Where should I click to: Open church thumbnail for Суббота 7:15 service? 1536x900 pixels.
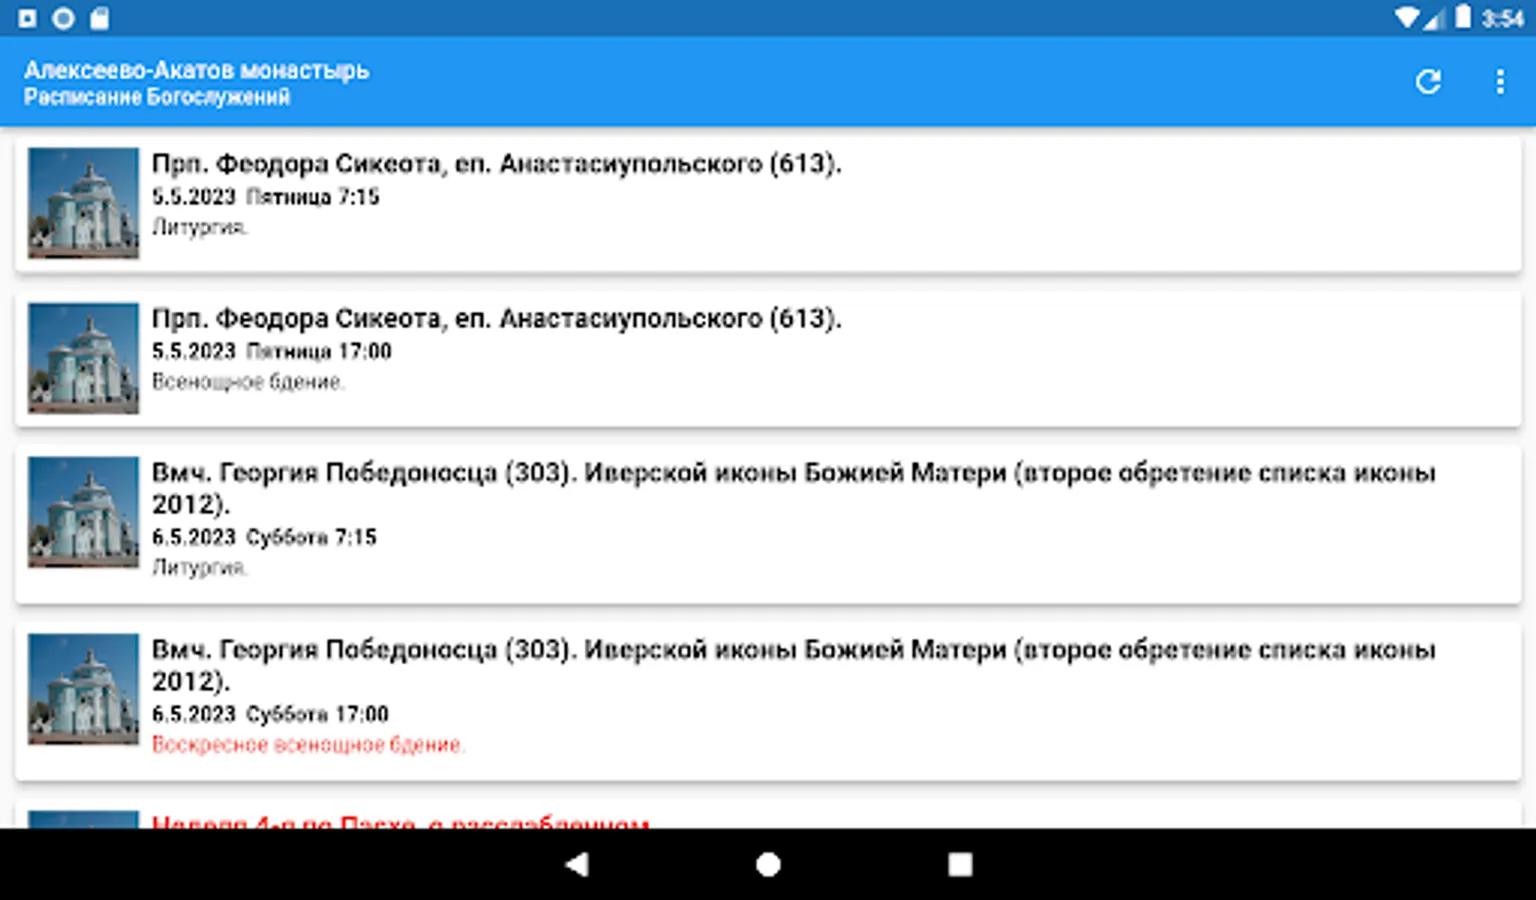tap(83, 512)
